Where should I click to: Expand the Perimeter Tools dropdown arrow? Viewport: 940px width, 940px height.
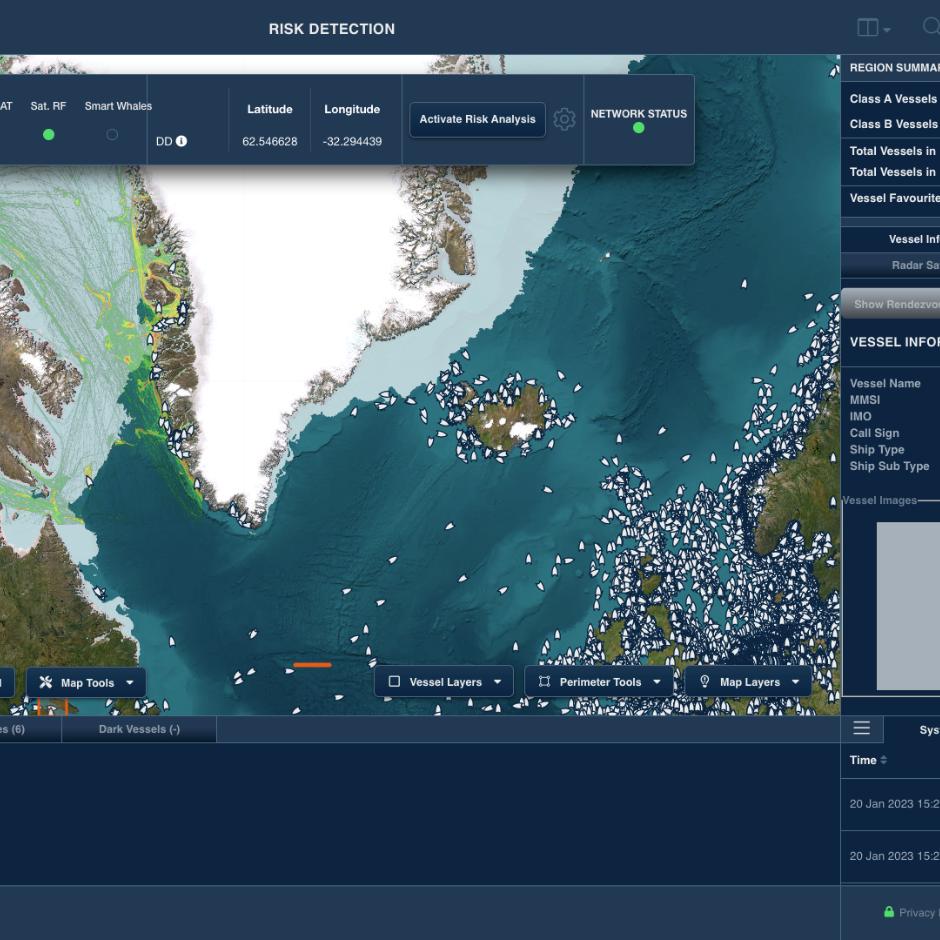pyautogui.click(x=656, y=682)
